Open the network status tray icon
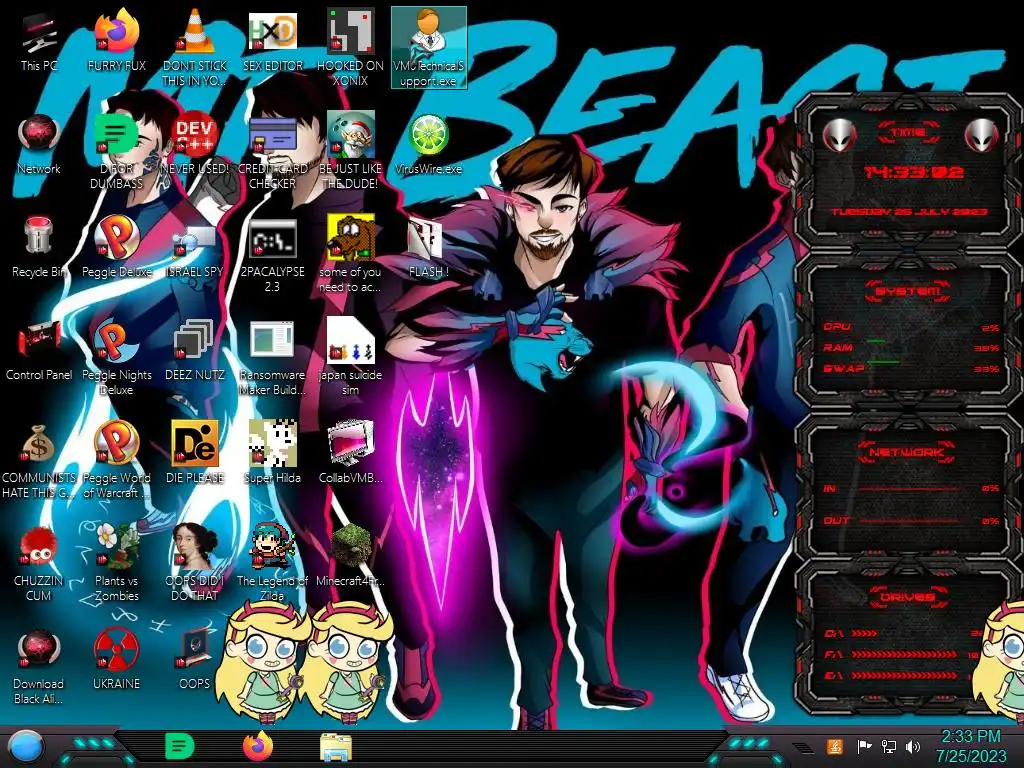This screenshot has height=768, width=1024. tap(888, 746)
